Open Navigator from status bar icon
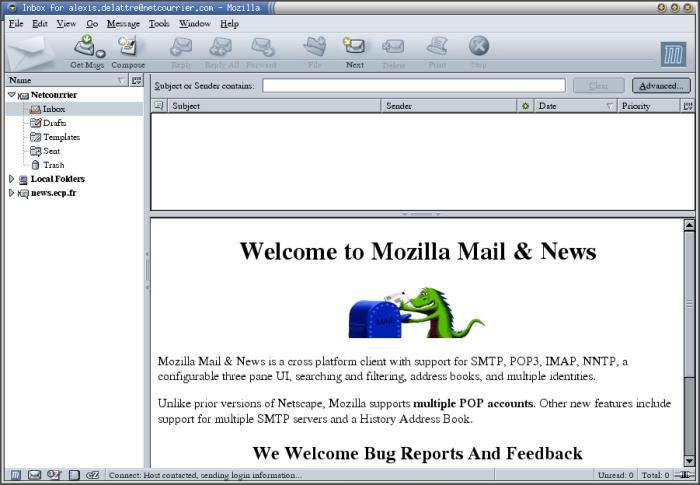This screenshot has height=485, width=700. (16, 475)
